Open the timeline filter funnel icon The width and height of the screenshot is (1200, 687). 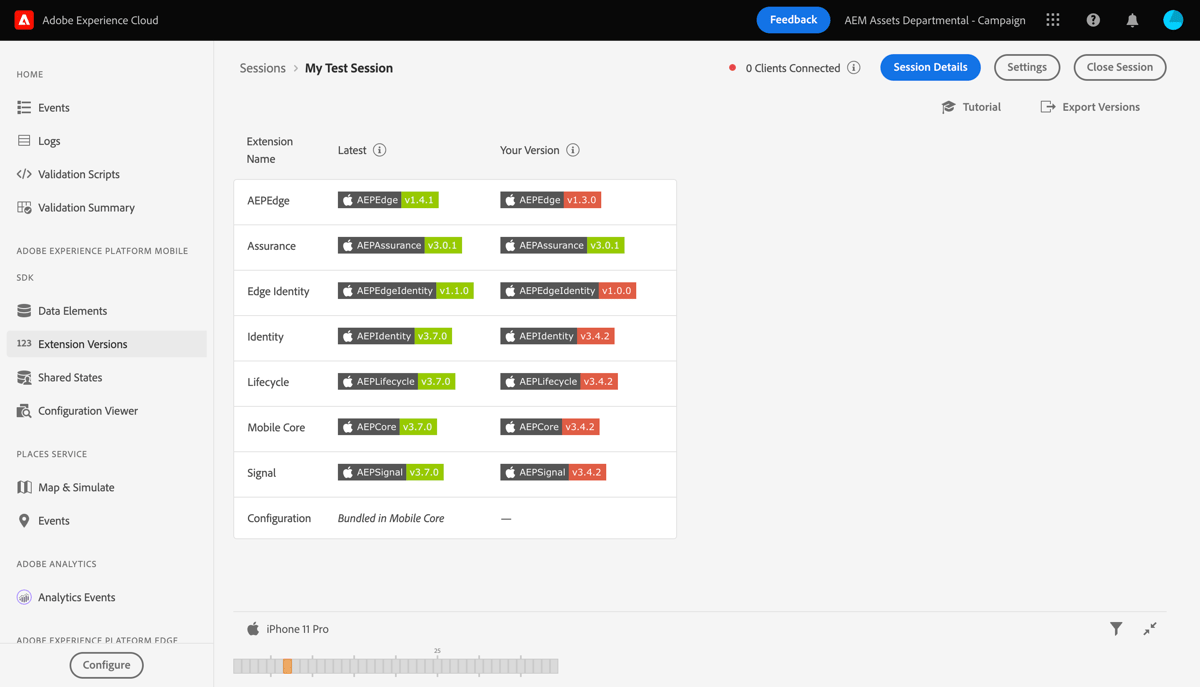(1115, 628)
